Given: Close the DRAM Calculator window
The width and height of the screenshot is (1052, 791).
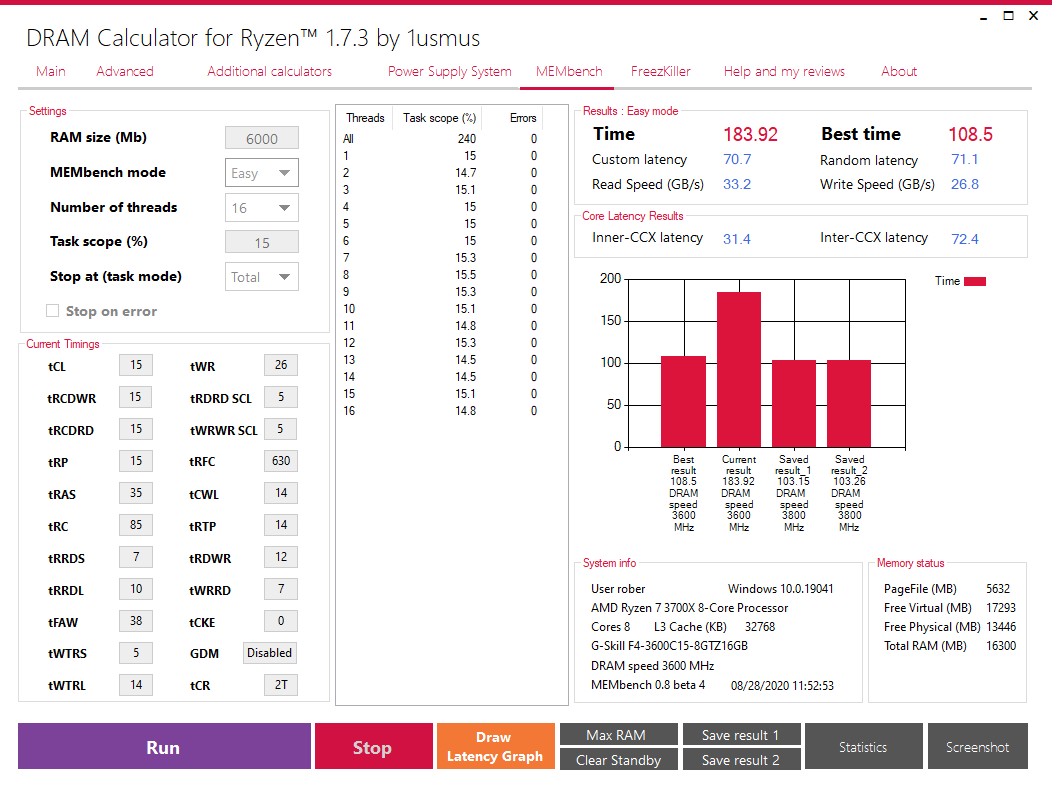Looking at the screenshot, I should pyautogui.click(x=1033, y=15).
